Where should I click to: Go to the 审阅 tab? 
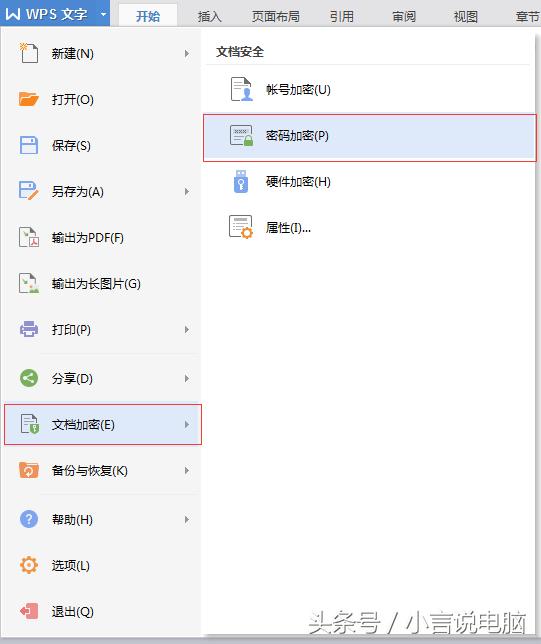pyautogui.click(x=404, y=16)
